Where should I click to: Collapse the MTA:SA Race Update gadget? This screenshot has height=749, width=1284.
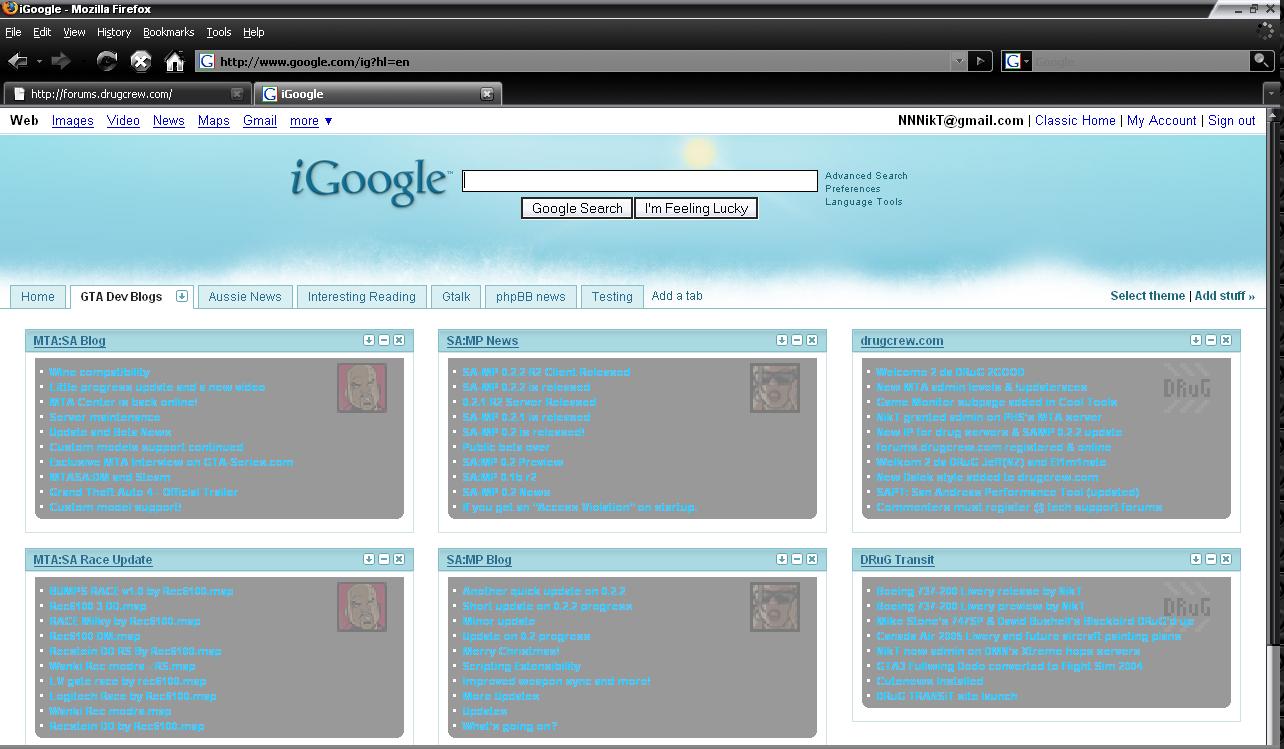(384, 559)
